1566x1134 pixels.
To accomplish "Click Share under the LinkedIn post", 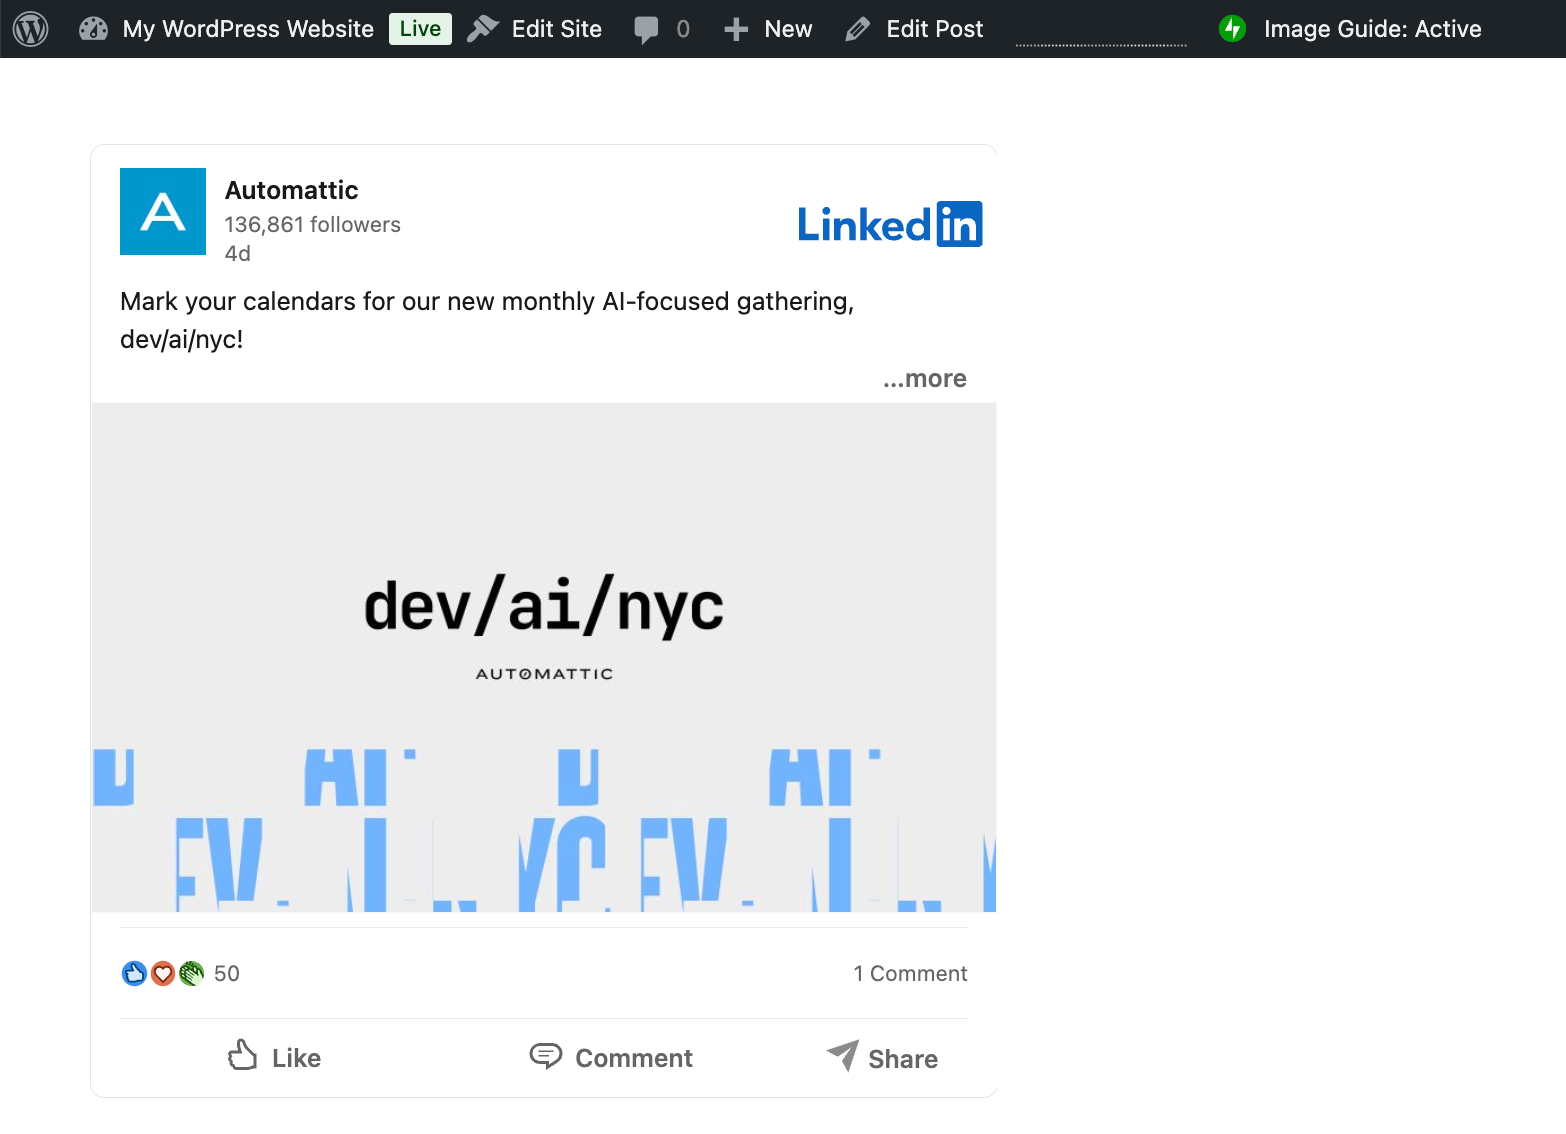I will point(884,1057).
